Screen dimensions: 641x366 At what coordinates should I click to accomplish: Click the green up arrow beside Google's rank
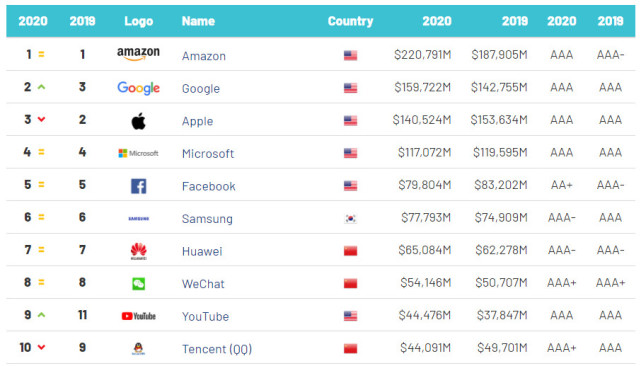tap(41, 87)
